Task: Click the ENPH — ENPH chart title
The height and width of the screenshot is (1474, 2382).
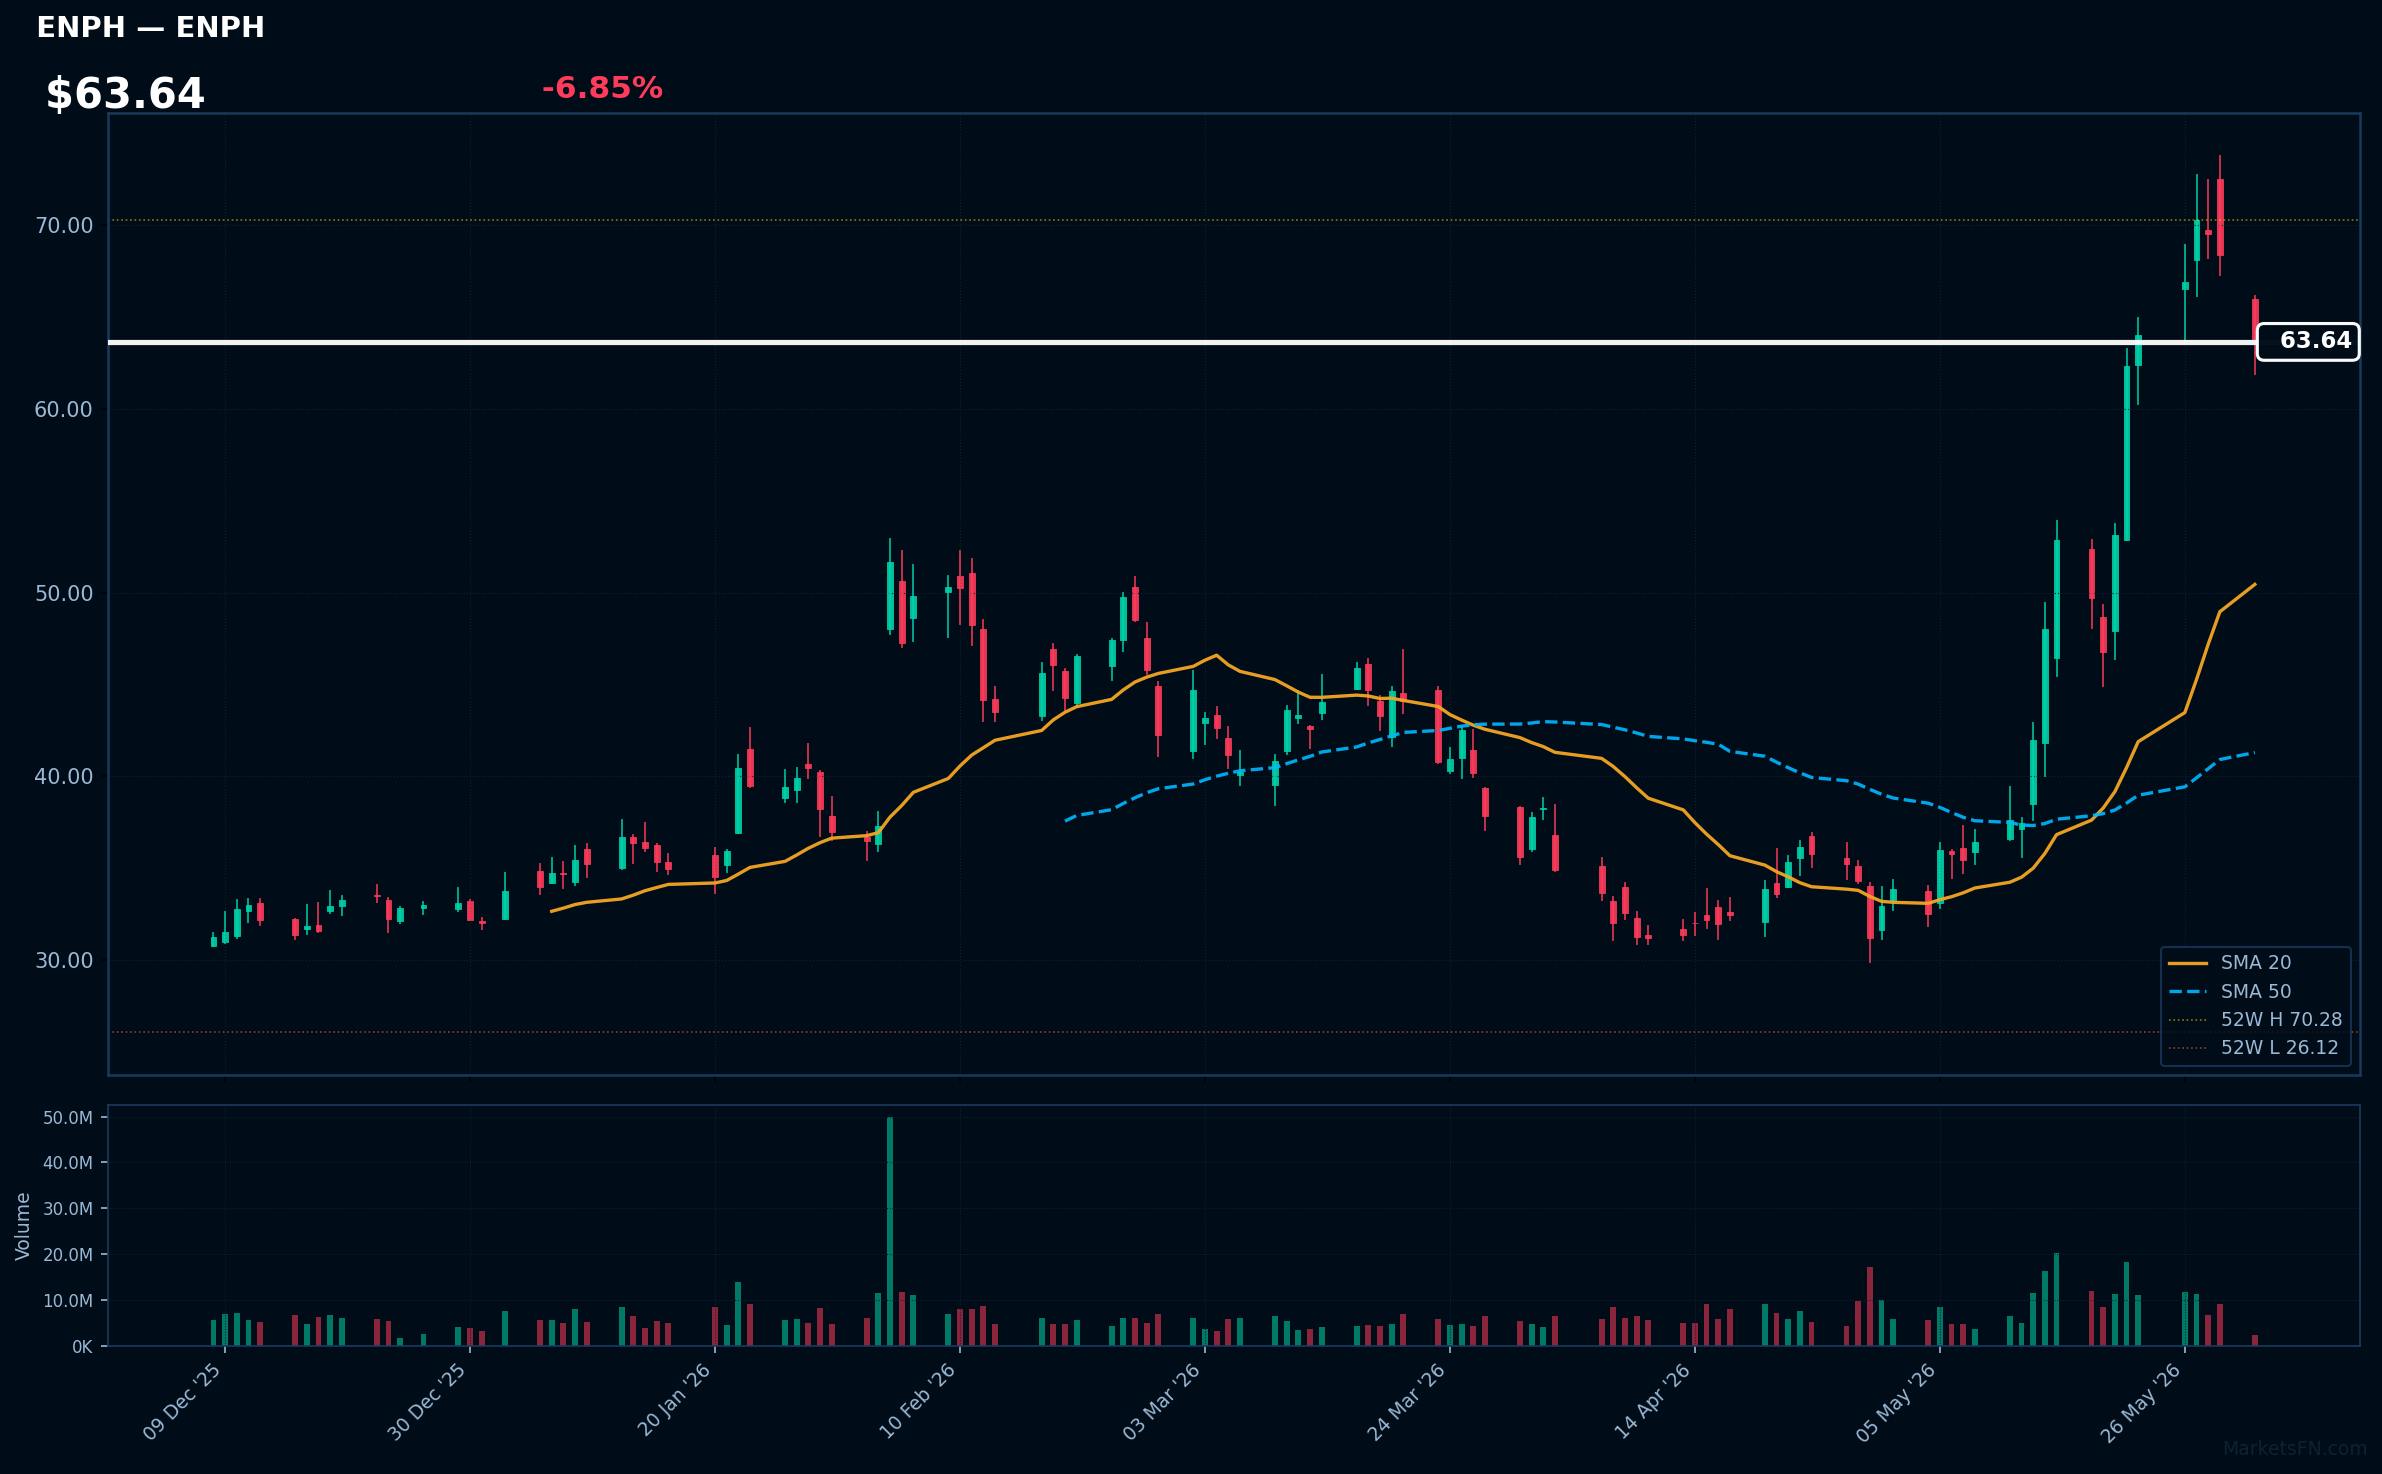Action: (x=151, y=27)
